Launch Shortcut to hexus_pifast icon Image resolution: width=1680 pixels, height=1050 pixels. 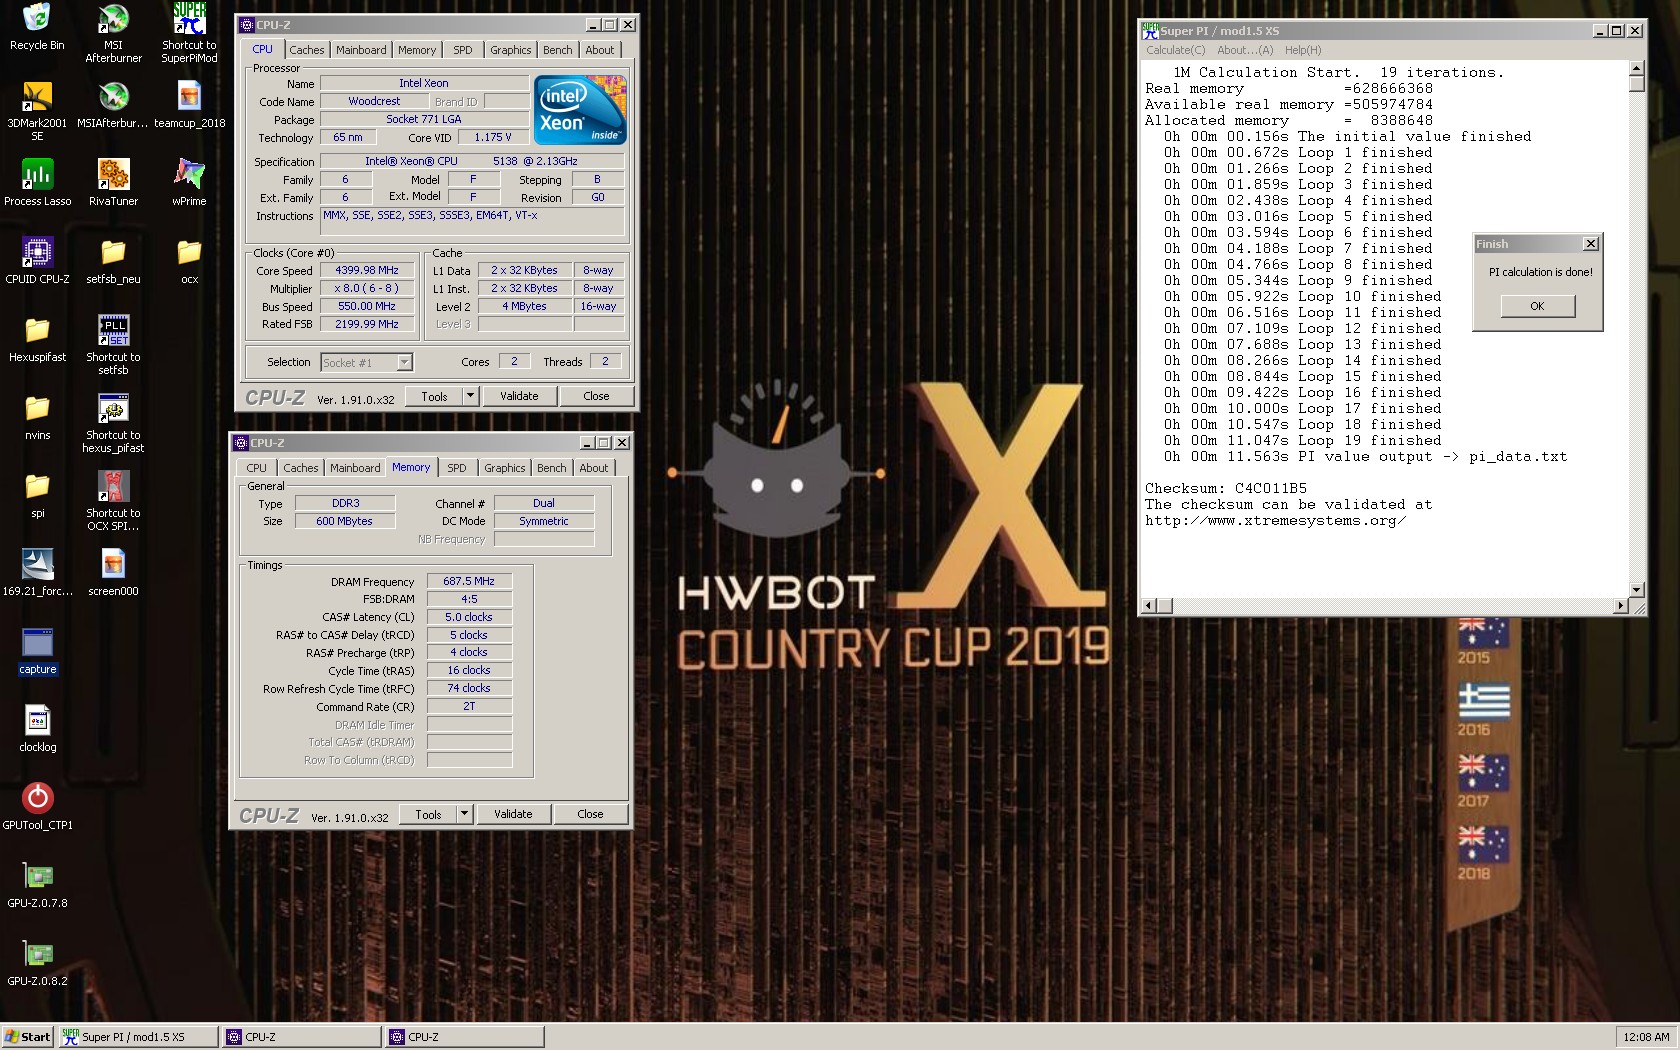tap(113, 423)
